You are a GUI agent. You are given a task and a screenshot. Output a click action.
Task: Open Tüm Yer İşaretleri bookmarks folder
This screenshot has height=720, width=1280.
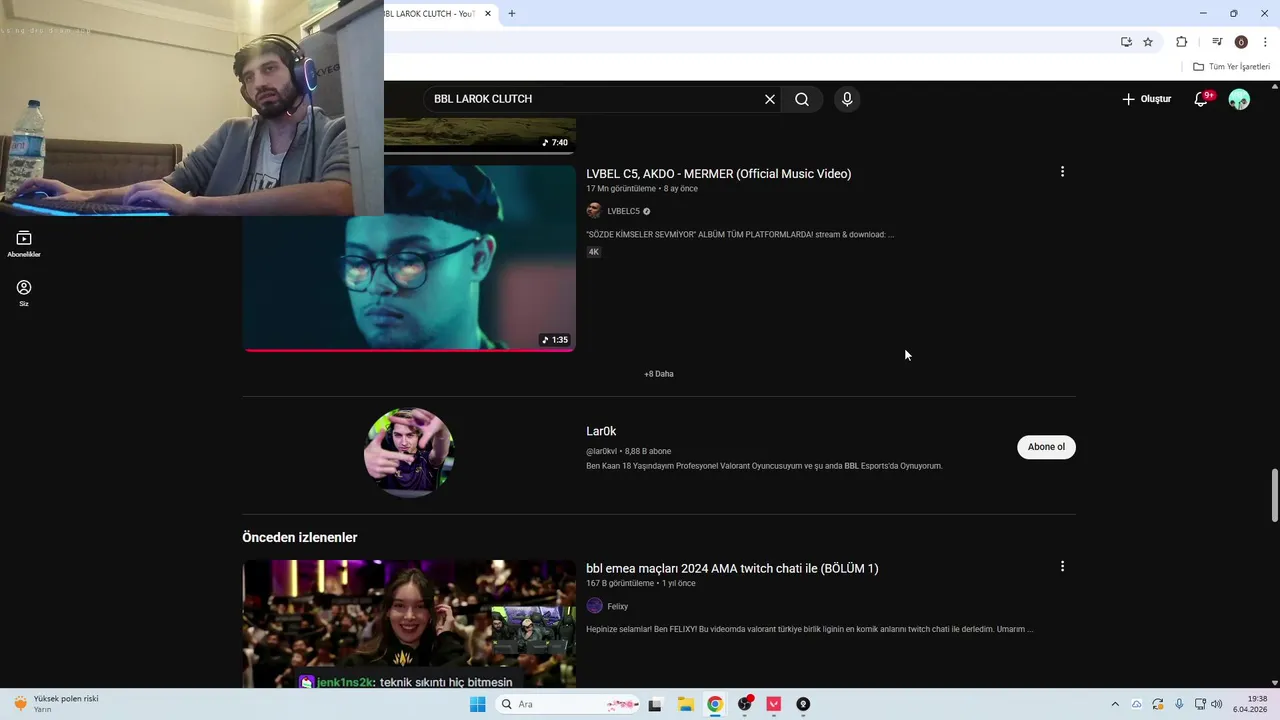click(x=1231, y=67)
